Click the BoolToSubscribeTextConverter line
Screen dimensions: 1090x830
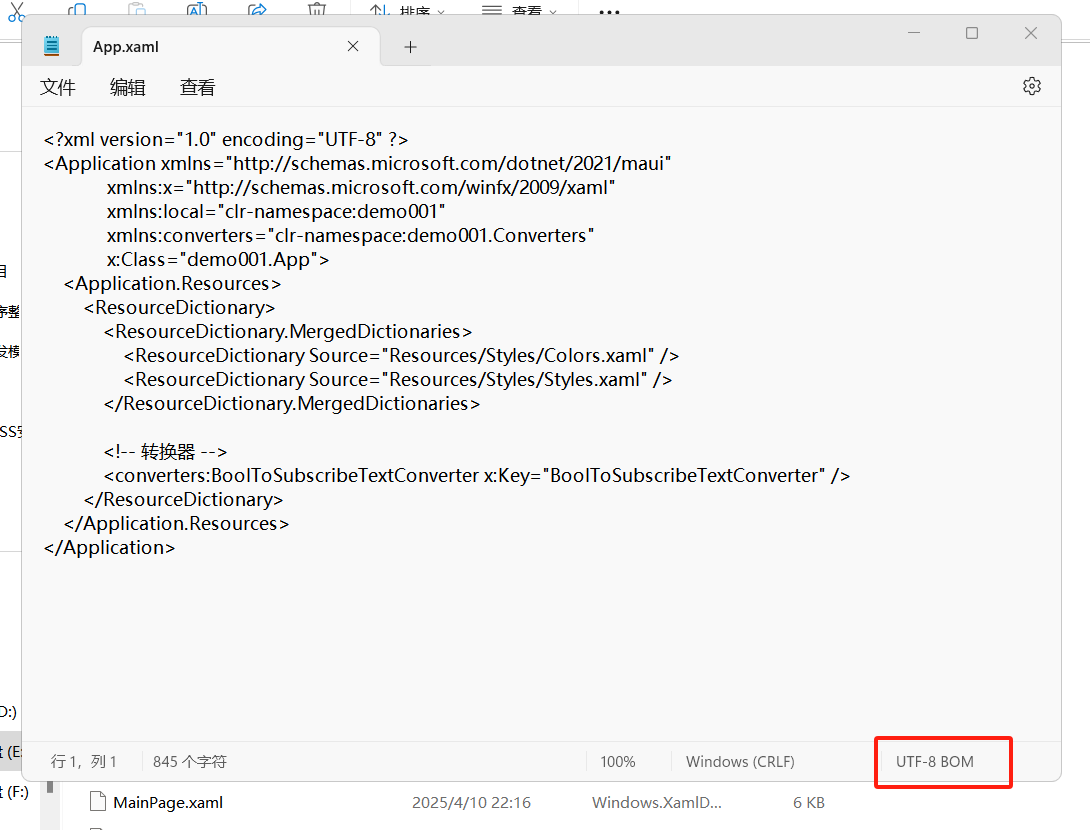(477, 475)
